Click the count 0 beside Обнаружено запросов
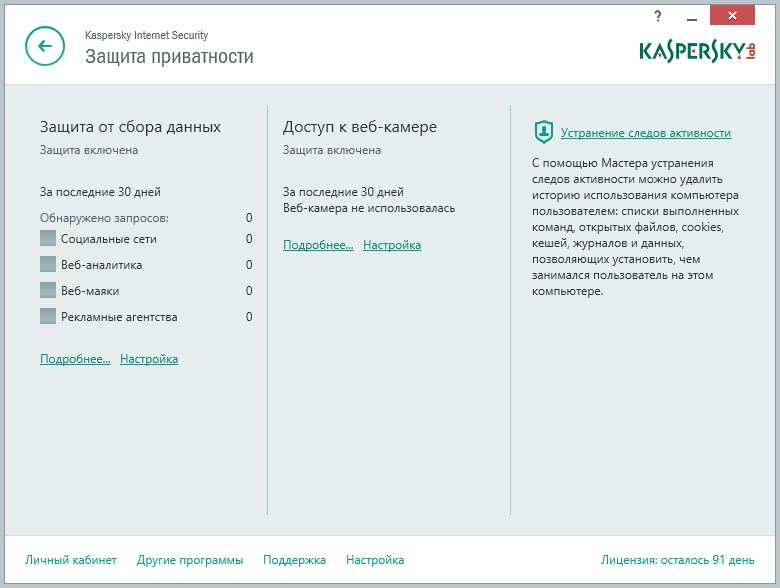The height and width of the screenshot is (588, 780). pos(249,218)
